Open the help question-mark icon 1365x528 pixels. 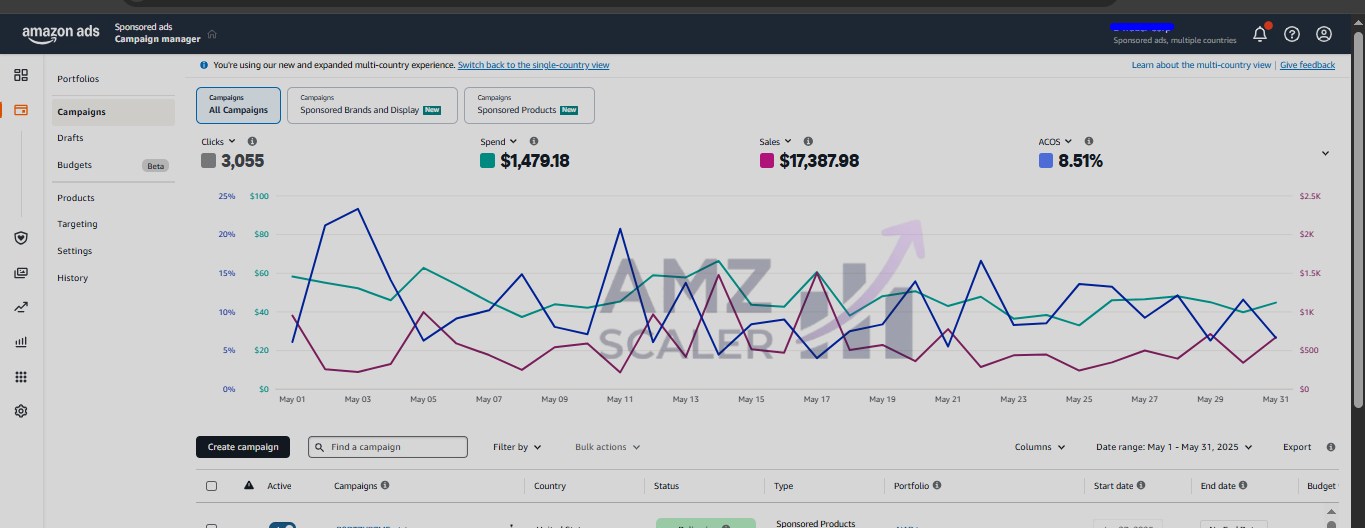coord(1292,34)
